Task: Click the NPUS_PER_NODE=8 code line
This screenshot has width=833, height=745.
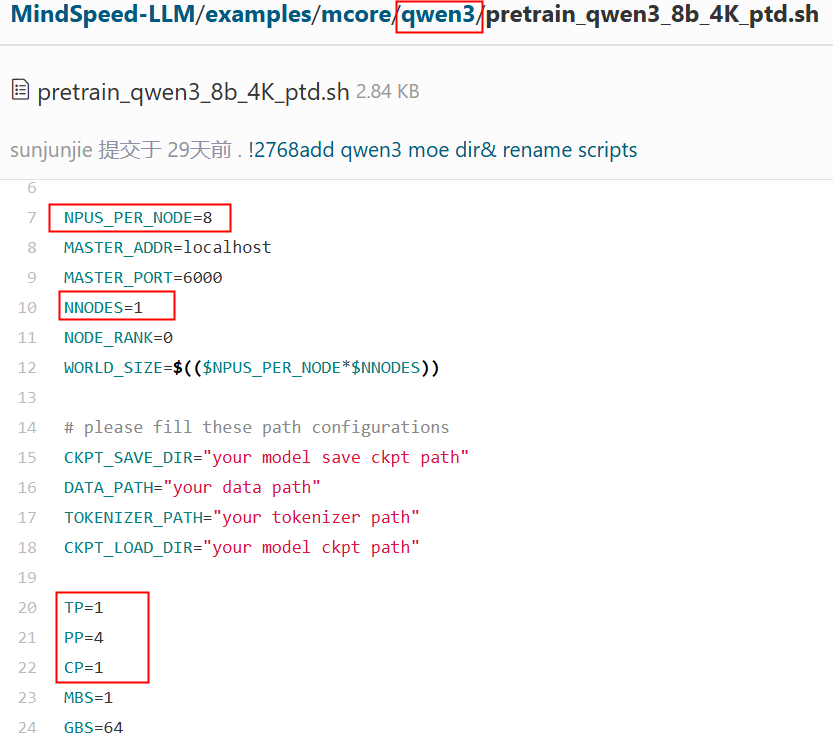Action: pos(138,218)
